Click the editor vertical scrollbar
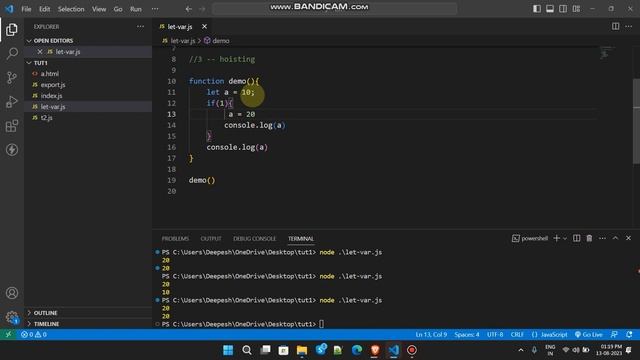Viewport: 640px width, 360px height. [x=636, y=121]
